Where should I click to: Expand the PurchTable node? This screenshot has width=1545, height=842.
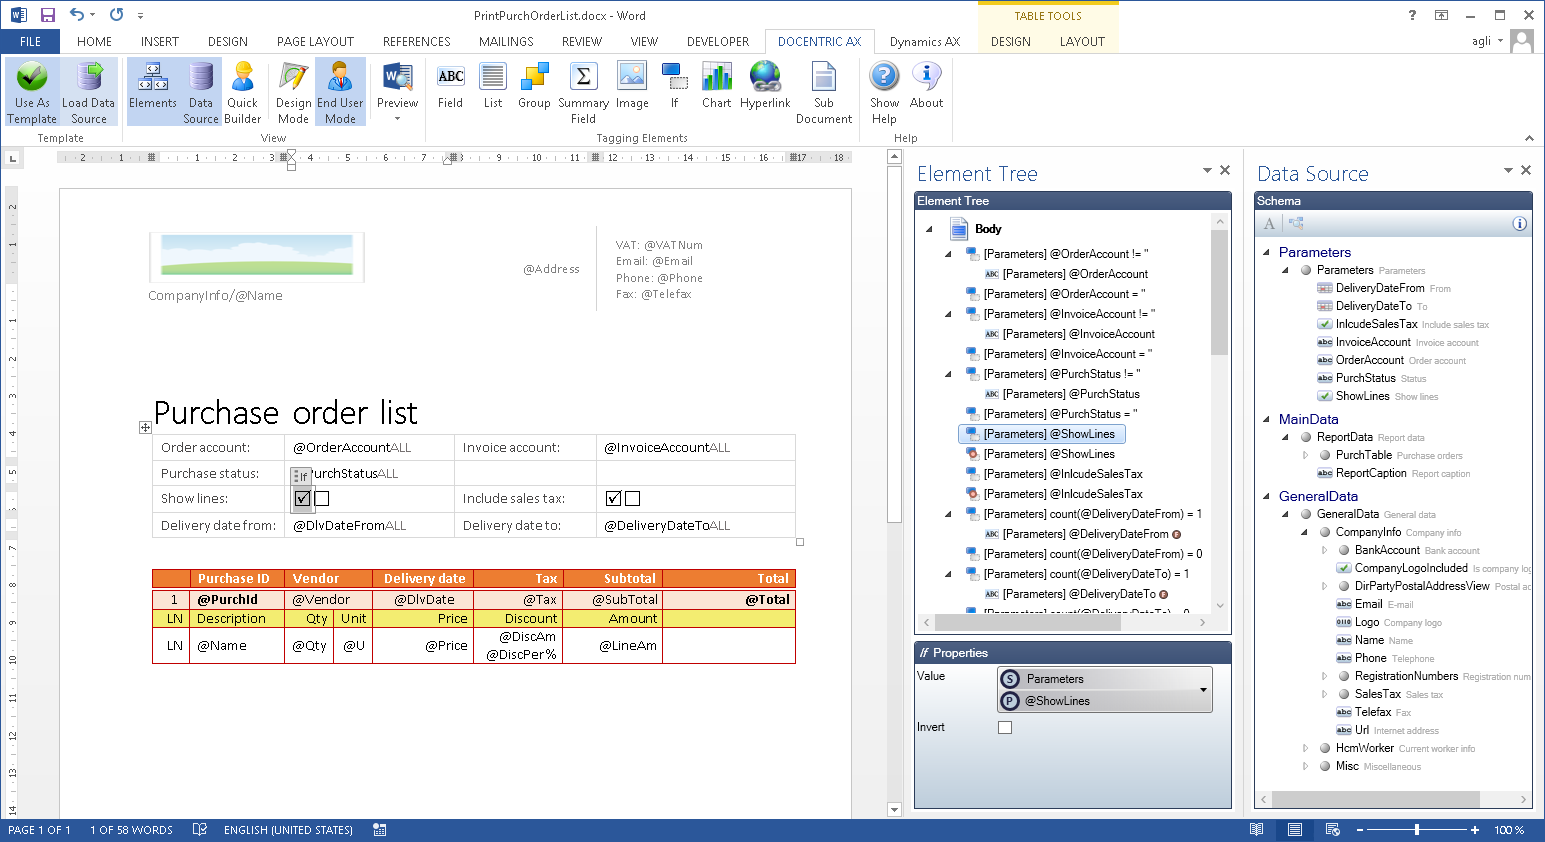coord(1305,455)
